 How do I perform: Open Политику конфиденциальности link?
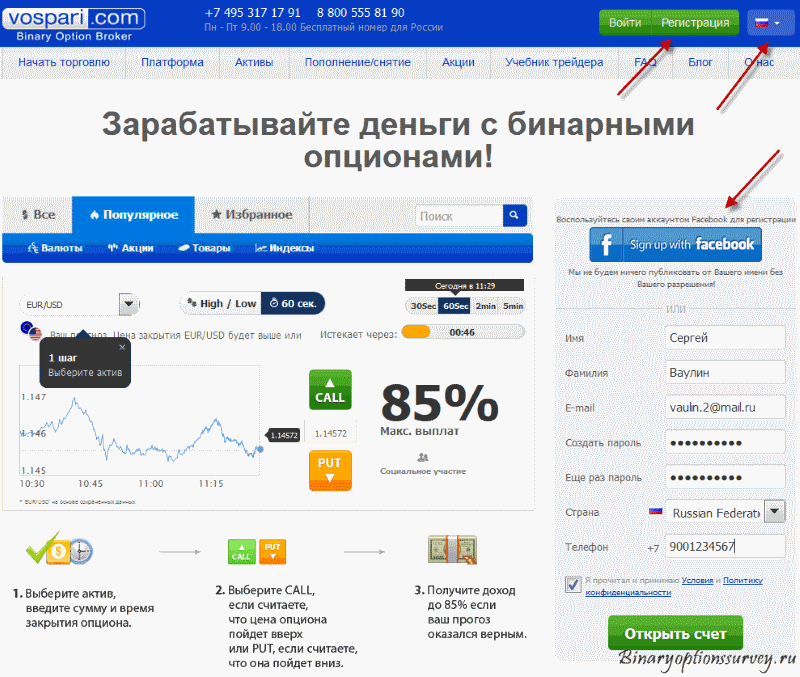[x=673, y=586]
